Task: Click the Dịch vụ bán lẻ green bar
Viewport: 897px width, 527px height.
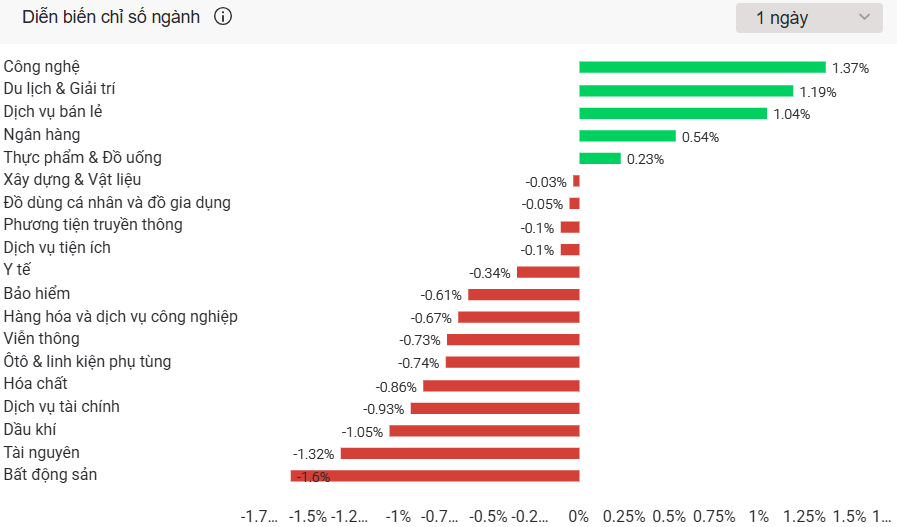Action: pos(673,113)
